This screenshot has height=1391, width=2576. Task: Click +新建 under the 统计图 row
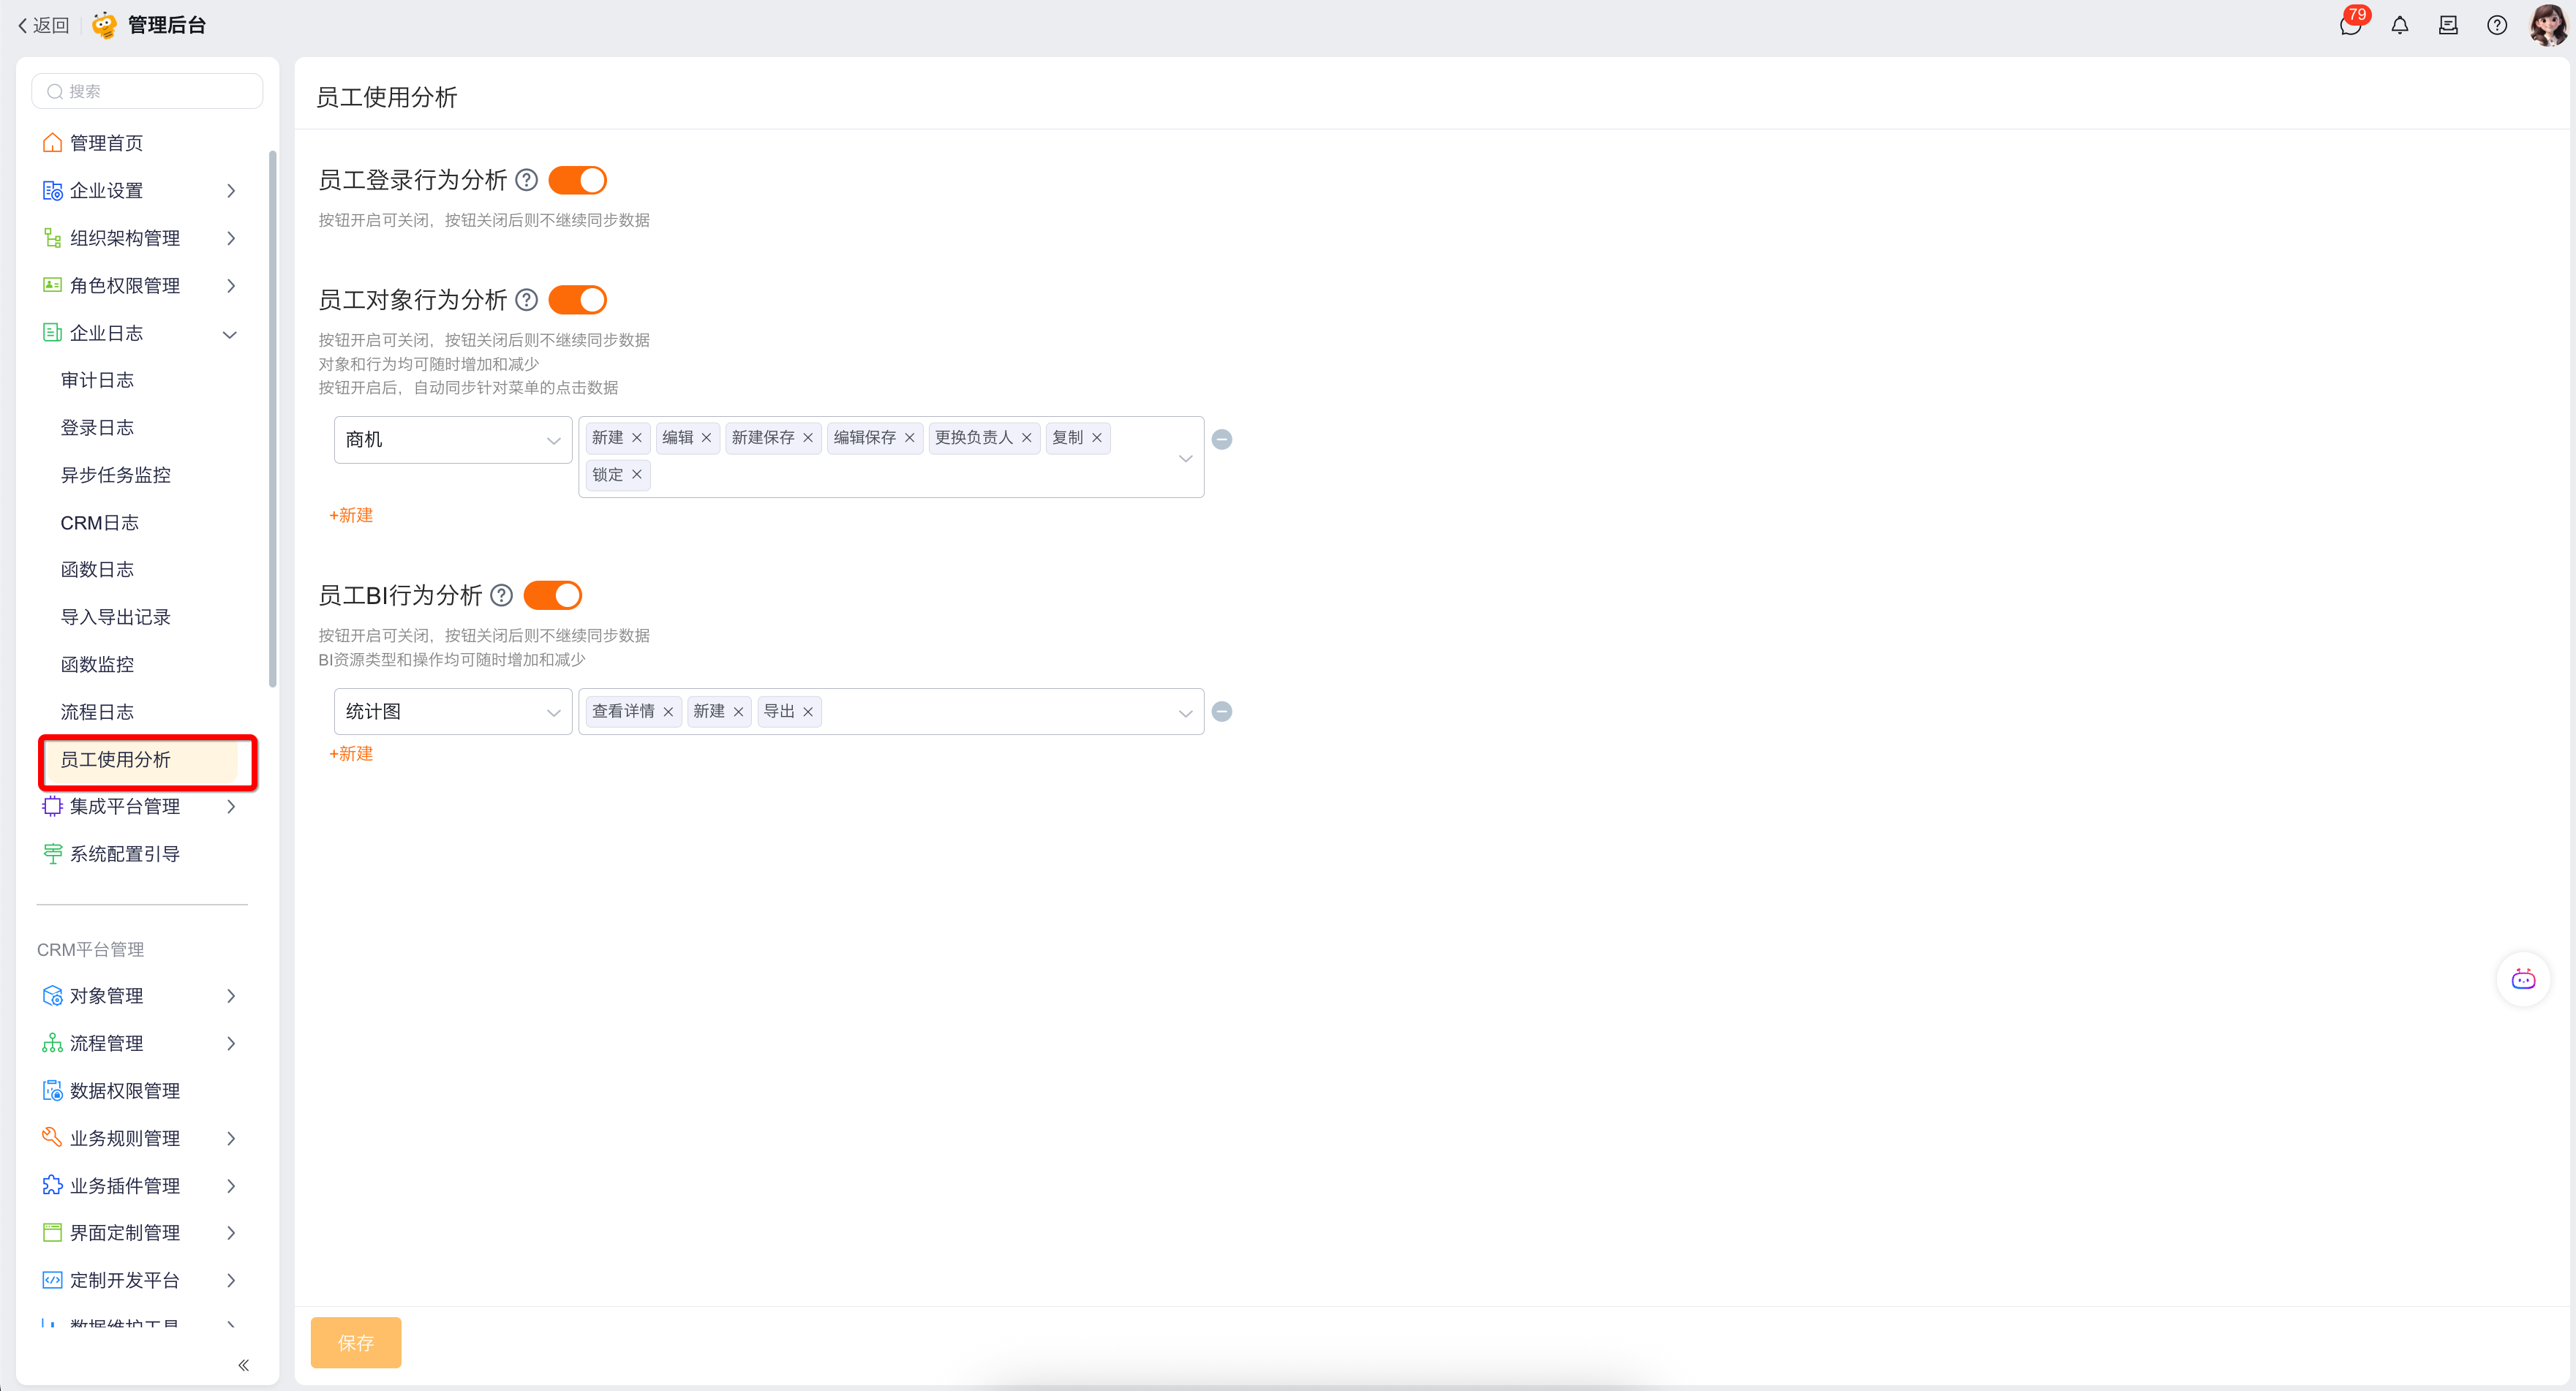coord(351,754)
